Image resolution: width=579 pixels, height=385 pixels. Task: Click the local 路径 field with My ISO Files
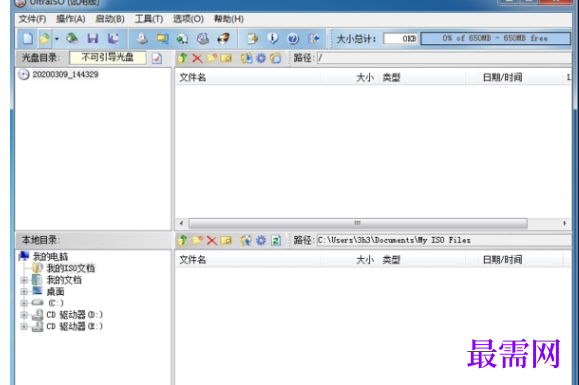(x=444, y=241)
